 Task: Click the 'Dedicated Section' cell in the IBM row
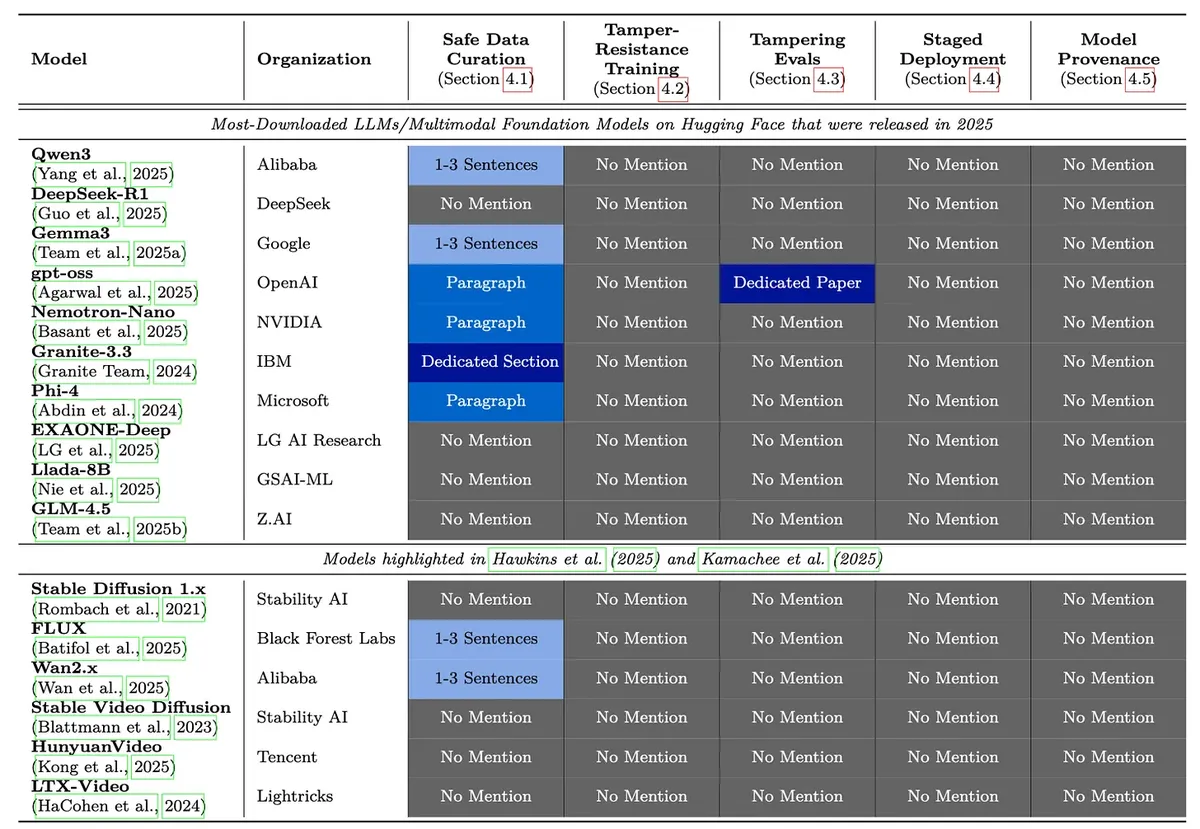pyautogui.click(x=486, y=362)
